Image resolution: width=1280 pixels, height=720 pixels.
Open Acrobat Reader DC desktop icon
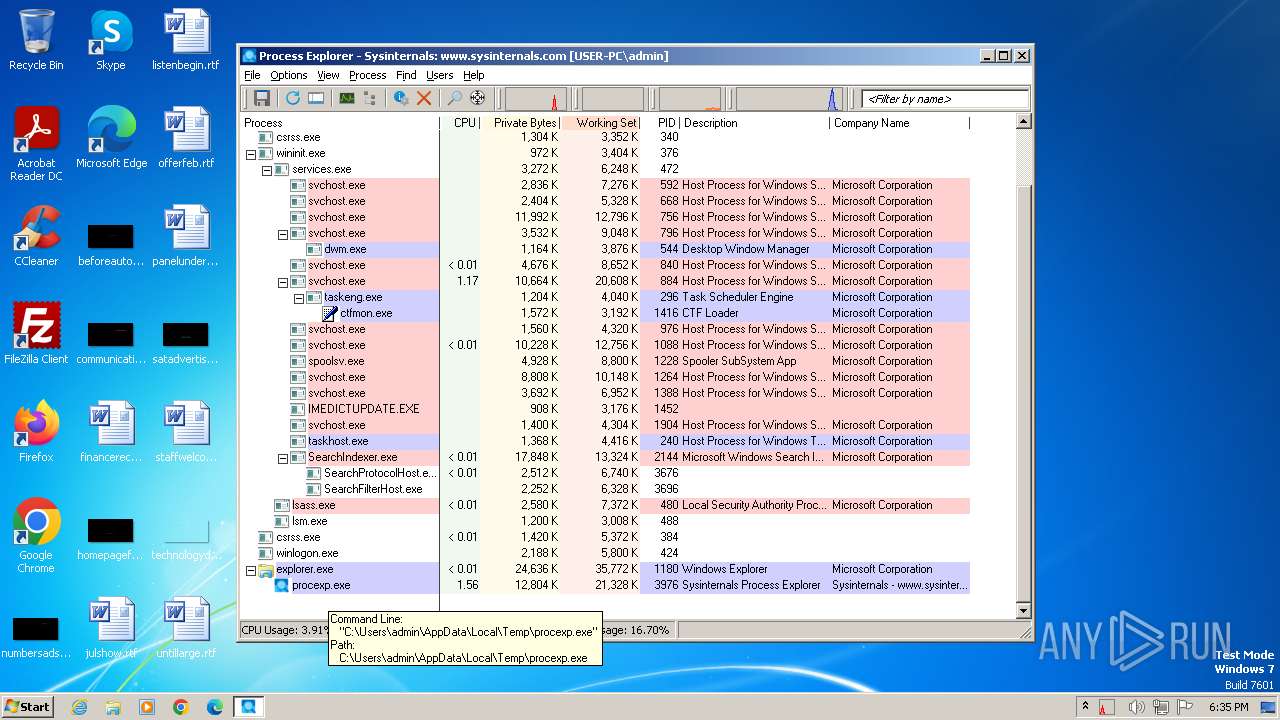click(36, 145)
